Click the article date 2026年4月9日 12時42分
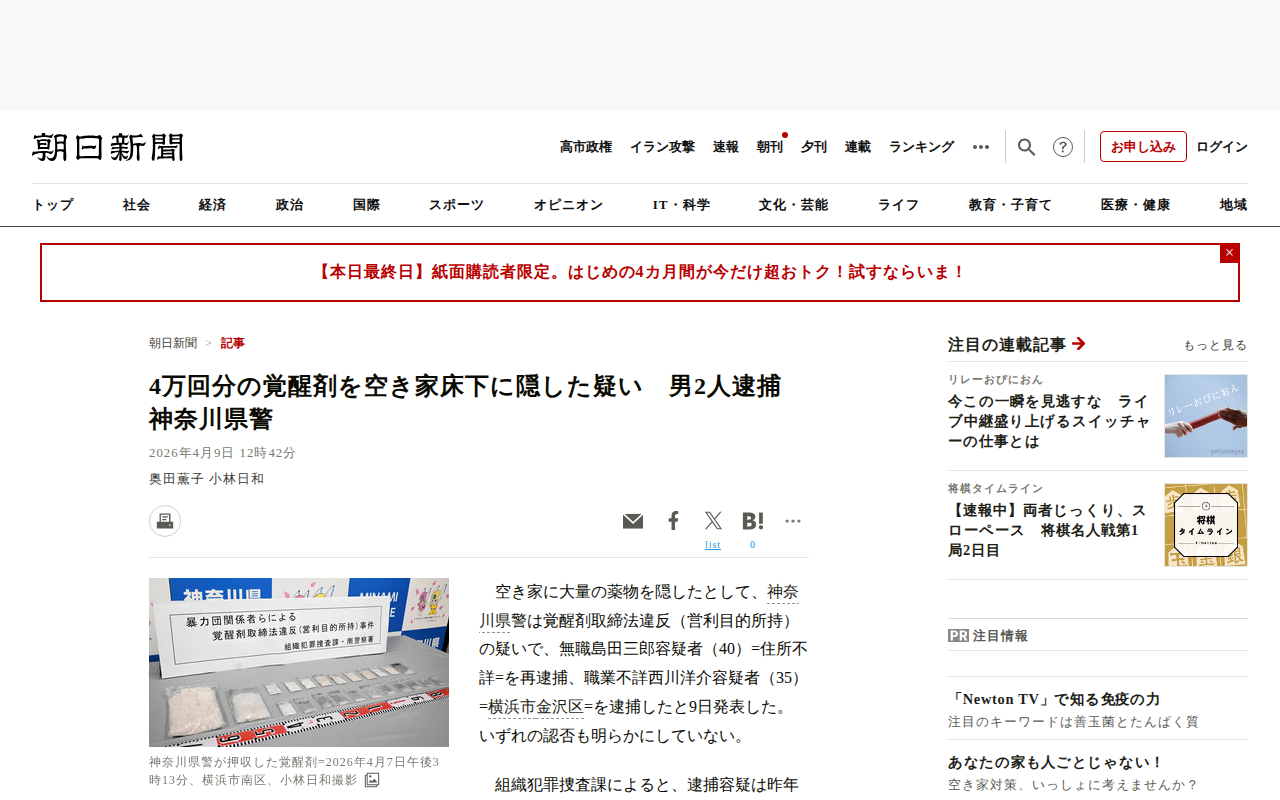This screenshot has height=800, width=1280. pos(222,453)
